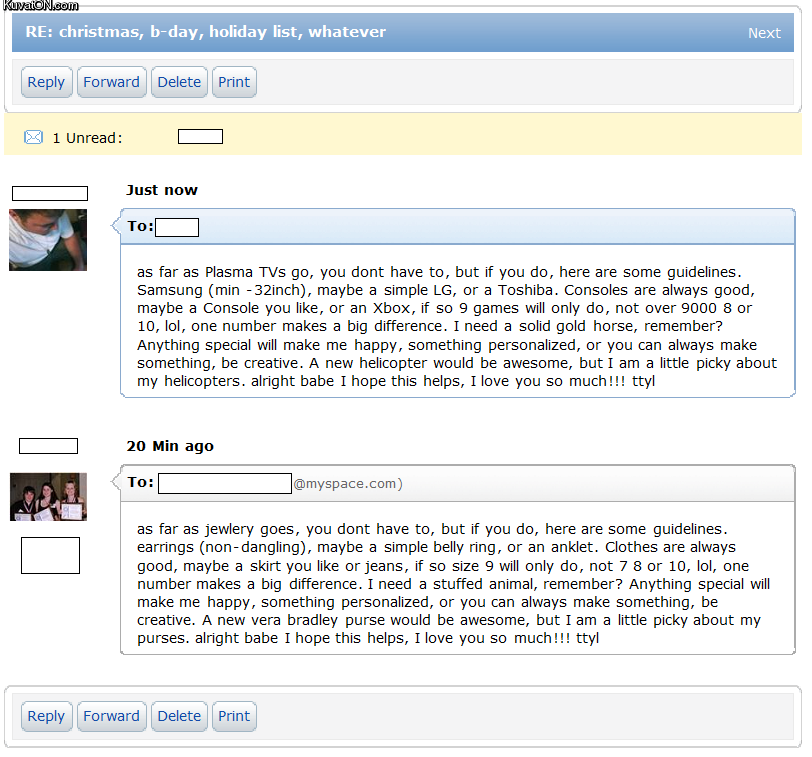
Task: Open the group photo of the 20 Min ago sender
Action: tap(48, 497)
